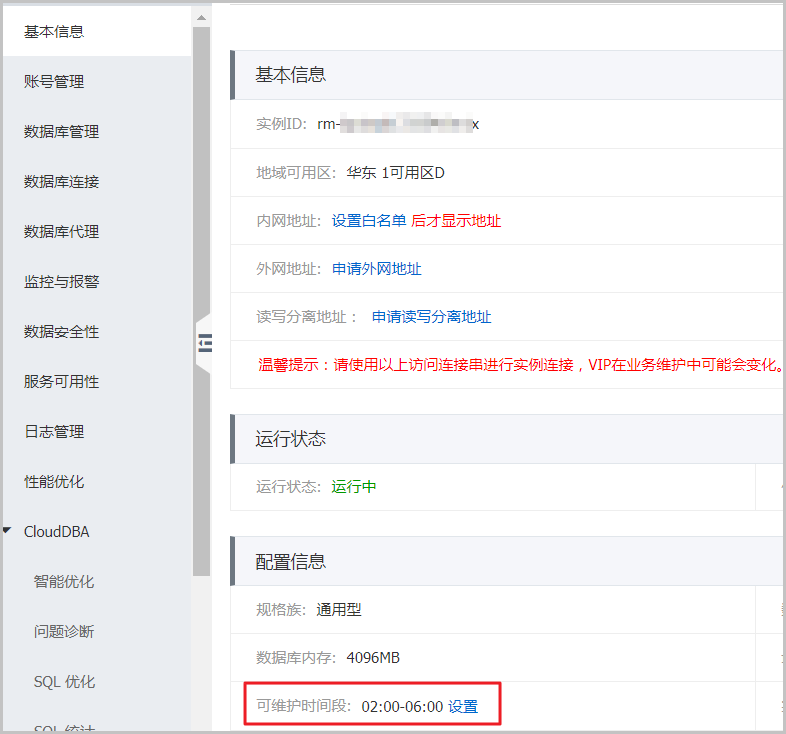Open 日志管理 page
This screenshot has width=786, height=734.
(54, 432)
